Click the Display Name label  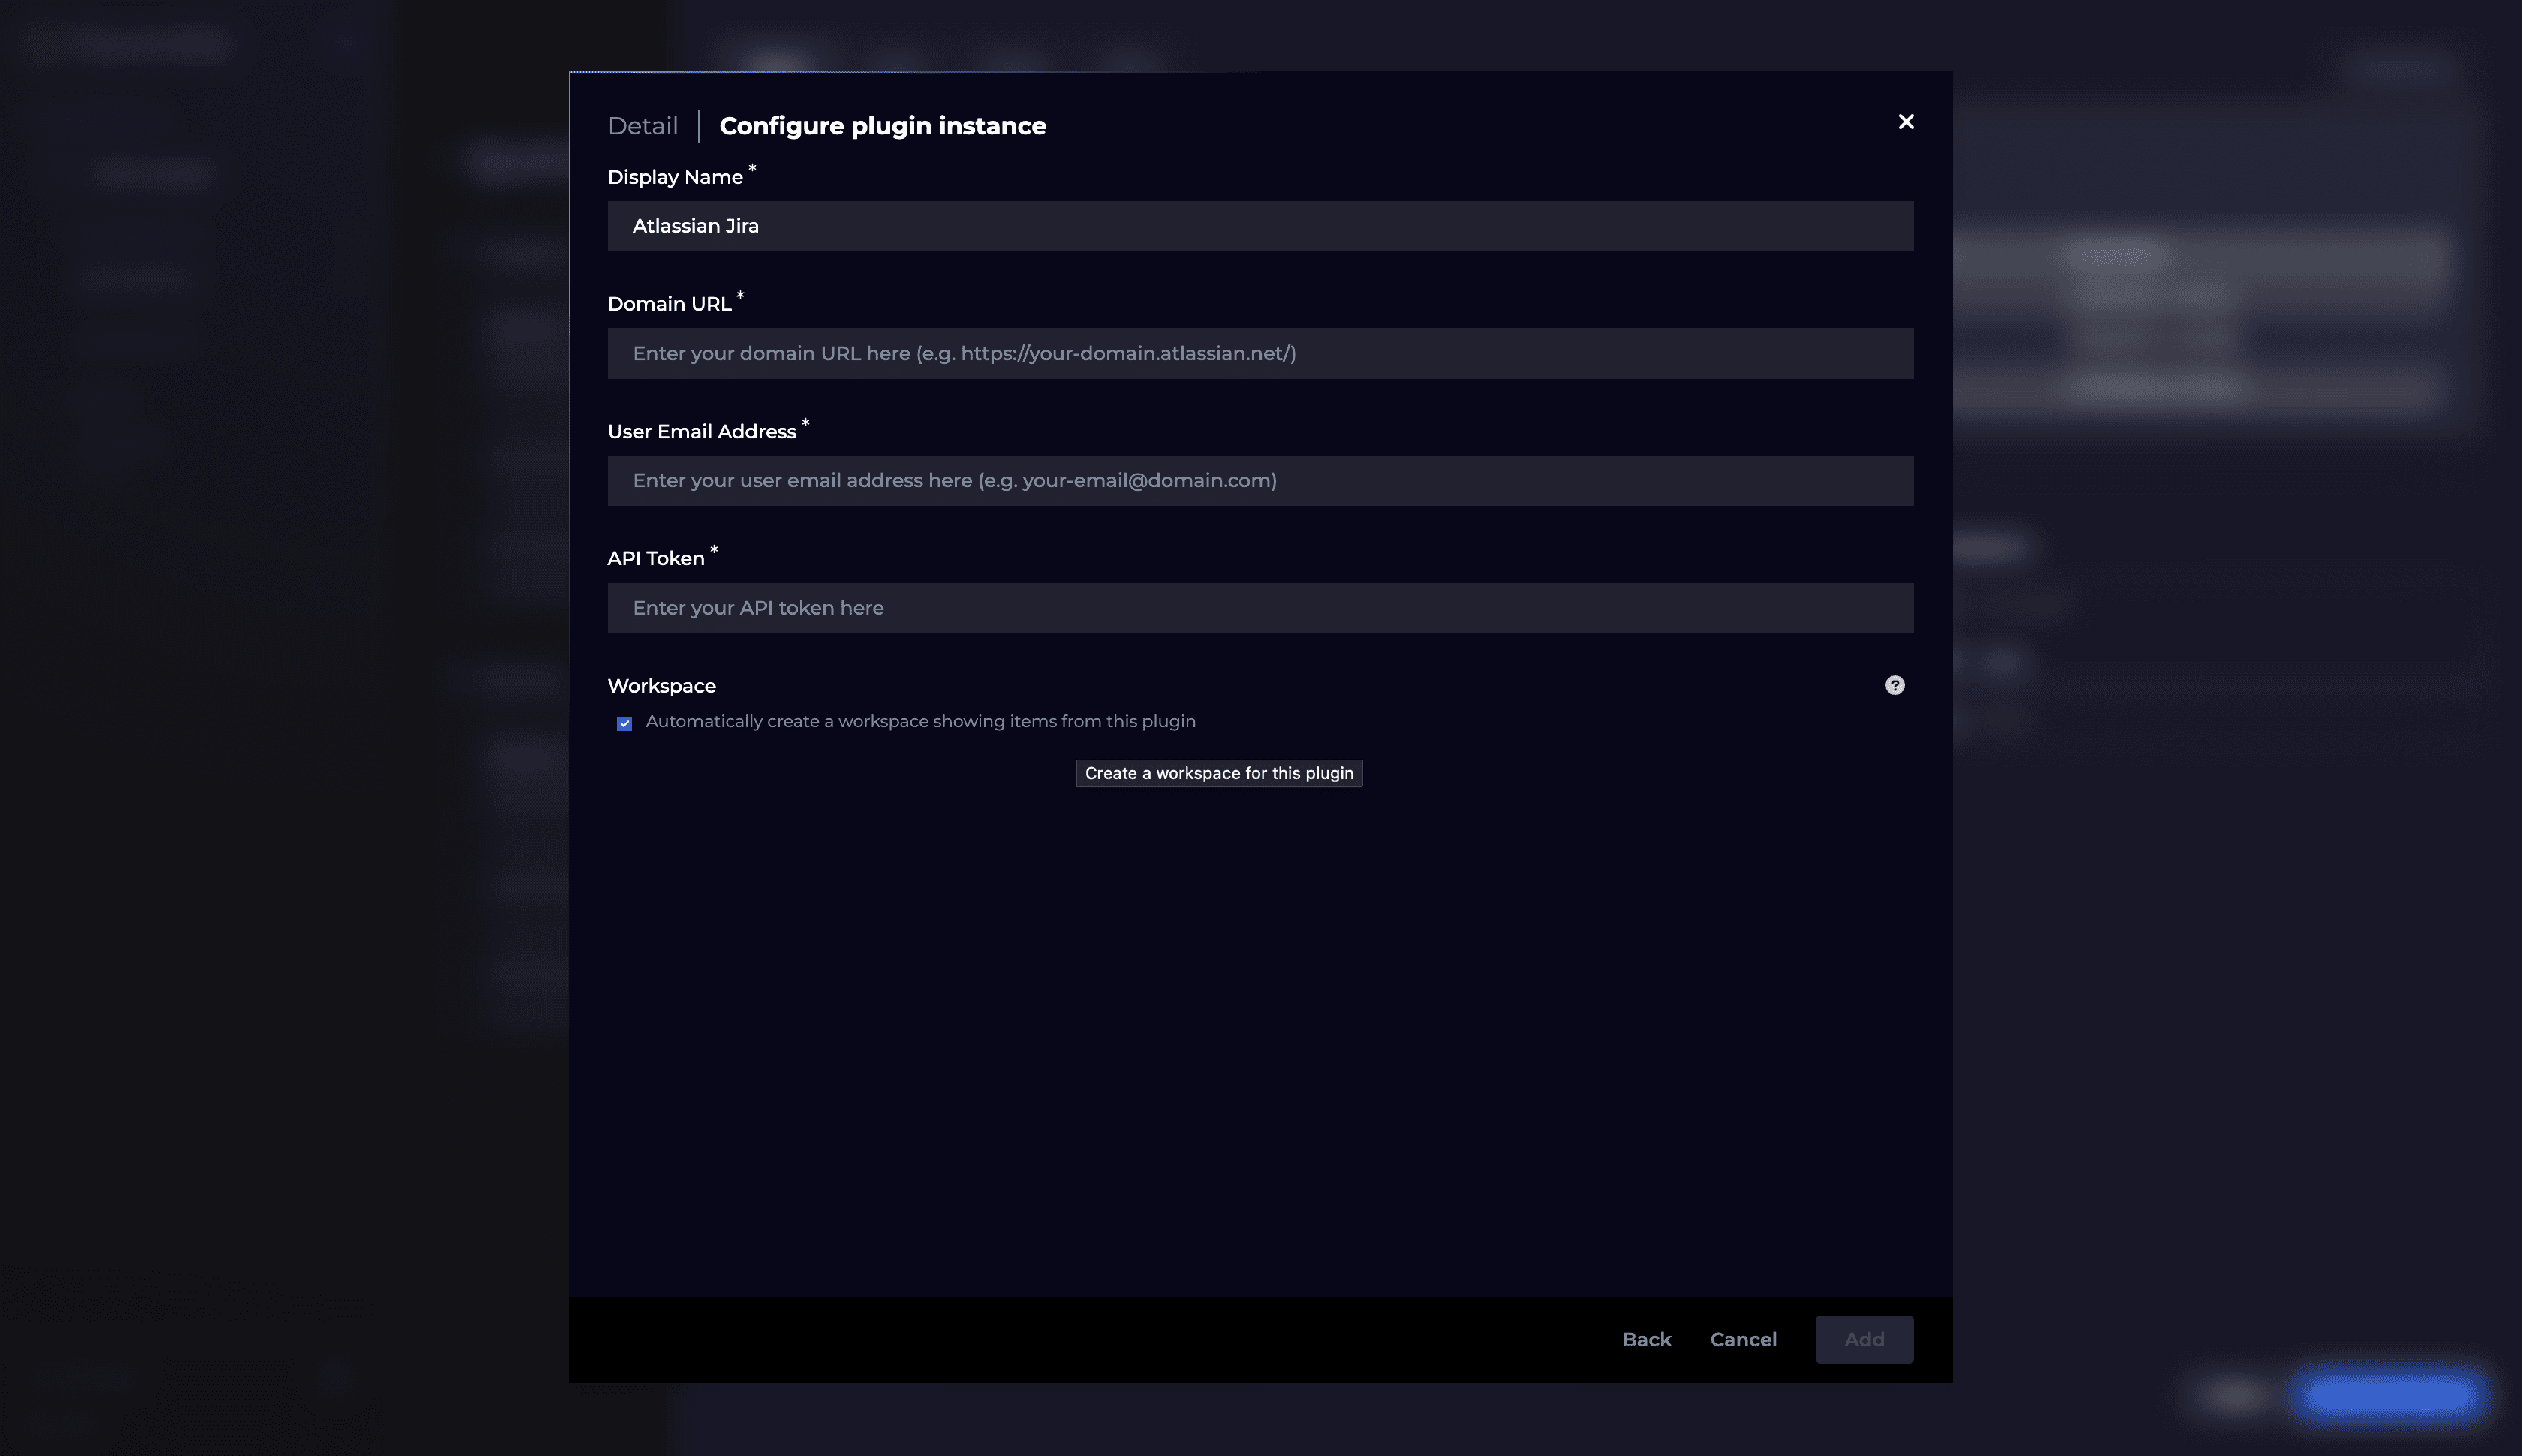click(675, 177)
